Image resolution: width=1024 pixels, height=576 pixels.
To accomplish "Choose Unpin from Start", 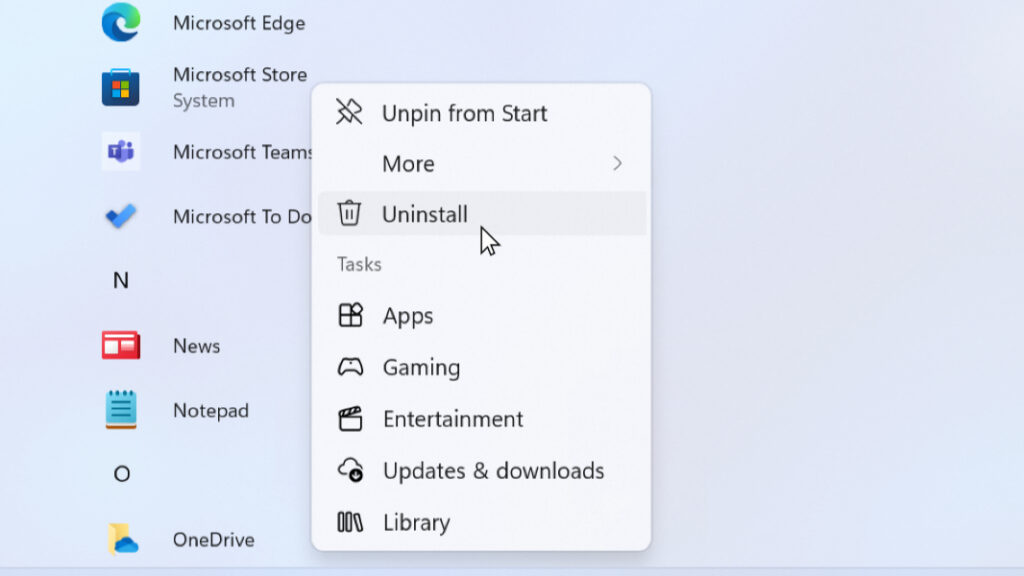I will pos(464,113).
